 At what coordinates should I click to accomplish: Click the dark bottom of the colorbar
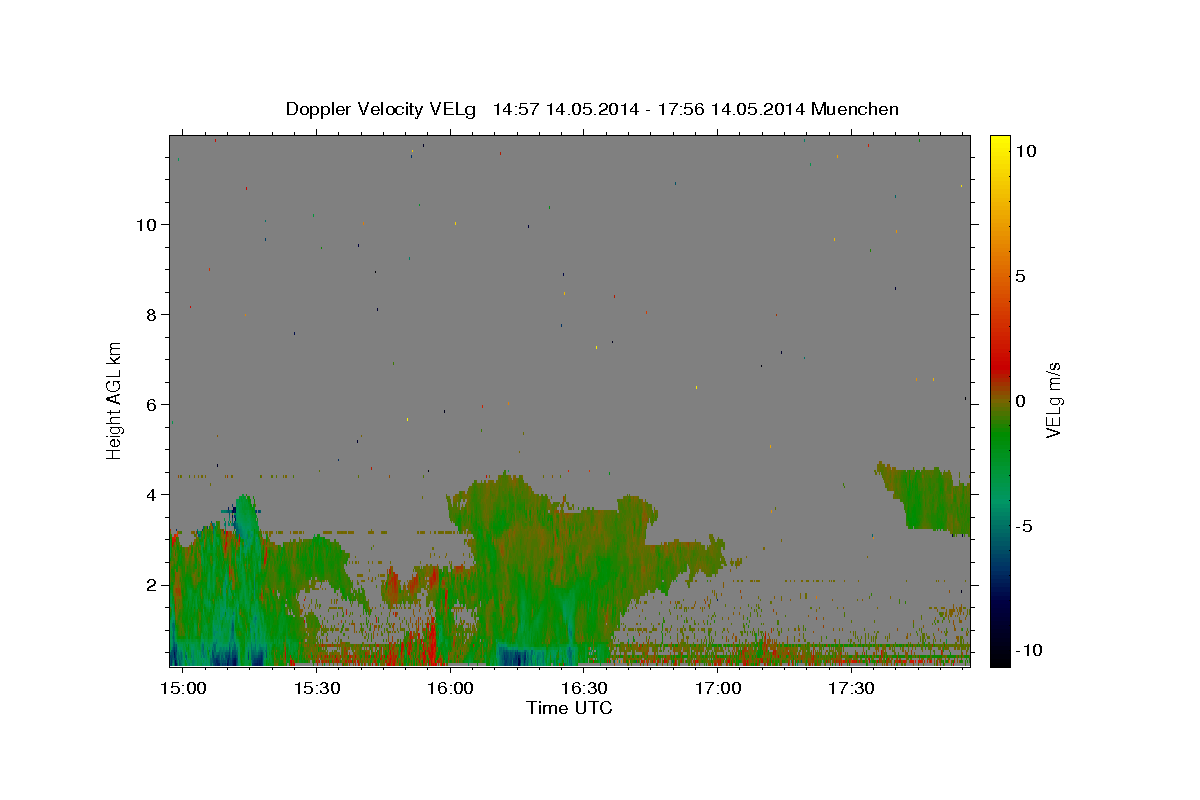[999, 659]
